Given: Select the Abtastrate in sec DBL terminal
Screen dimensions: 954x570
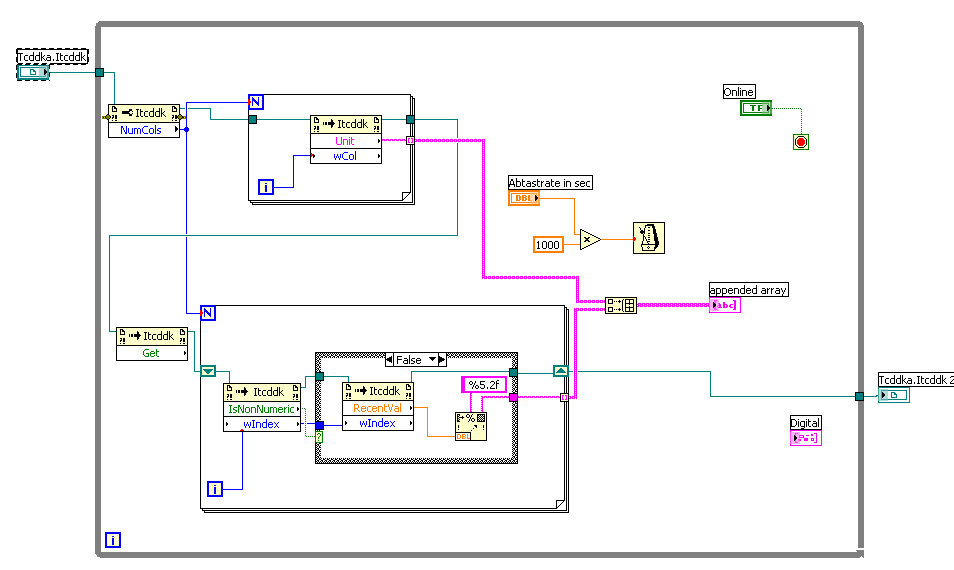Looking at the screenshot, I should pos(524,198).
